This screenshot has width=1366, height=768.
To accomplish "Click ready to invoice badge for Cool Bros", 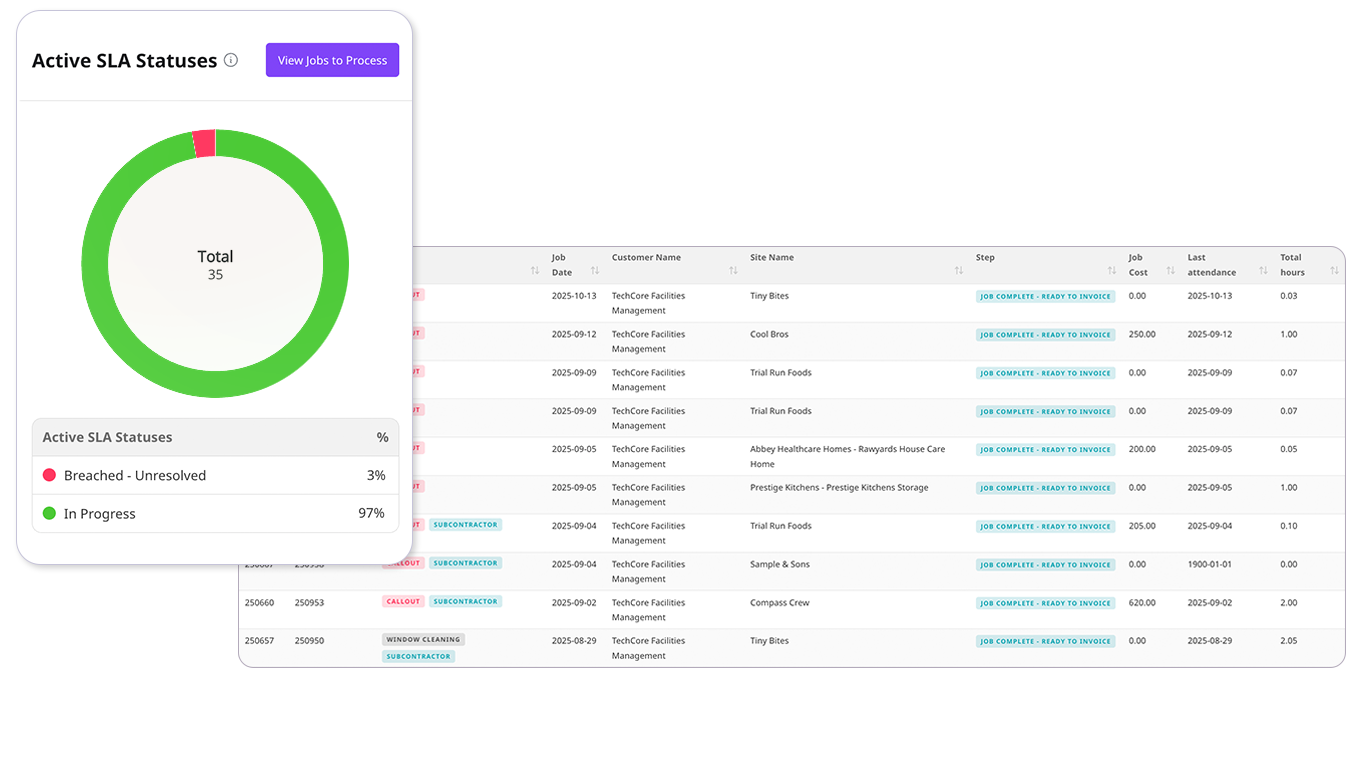I will (x=1045, y=335).
